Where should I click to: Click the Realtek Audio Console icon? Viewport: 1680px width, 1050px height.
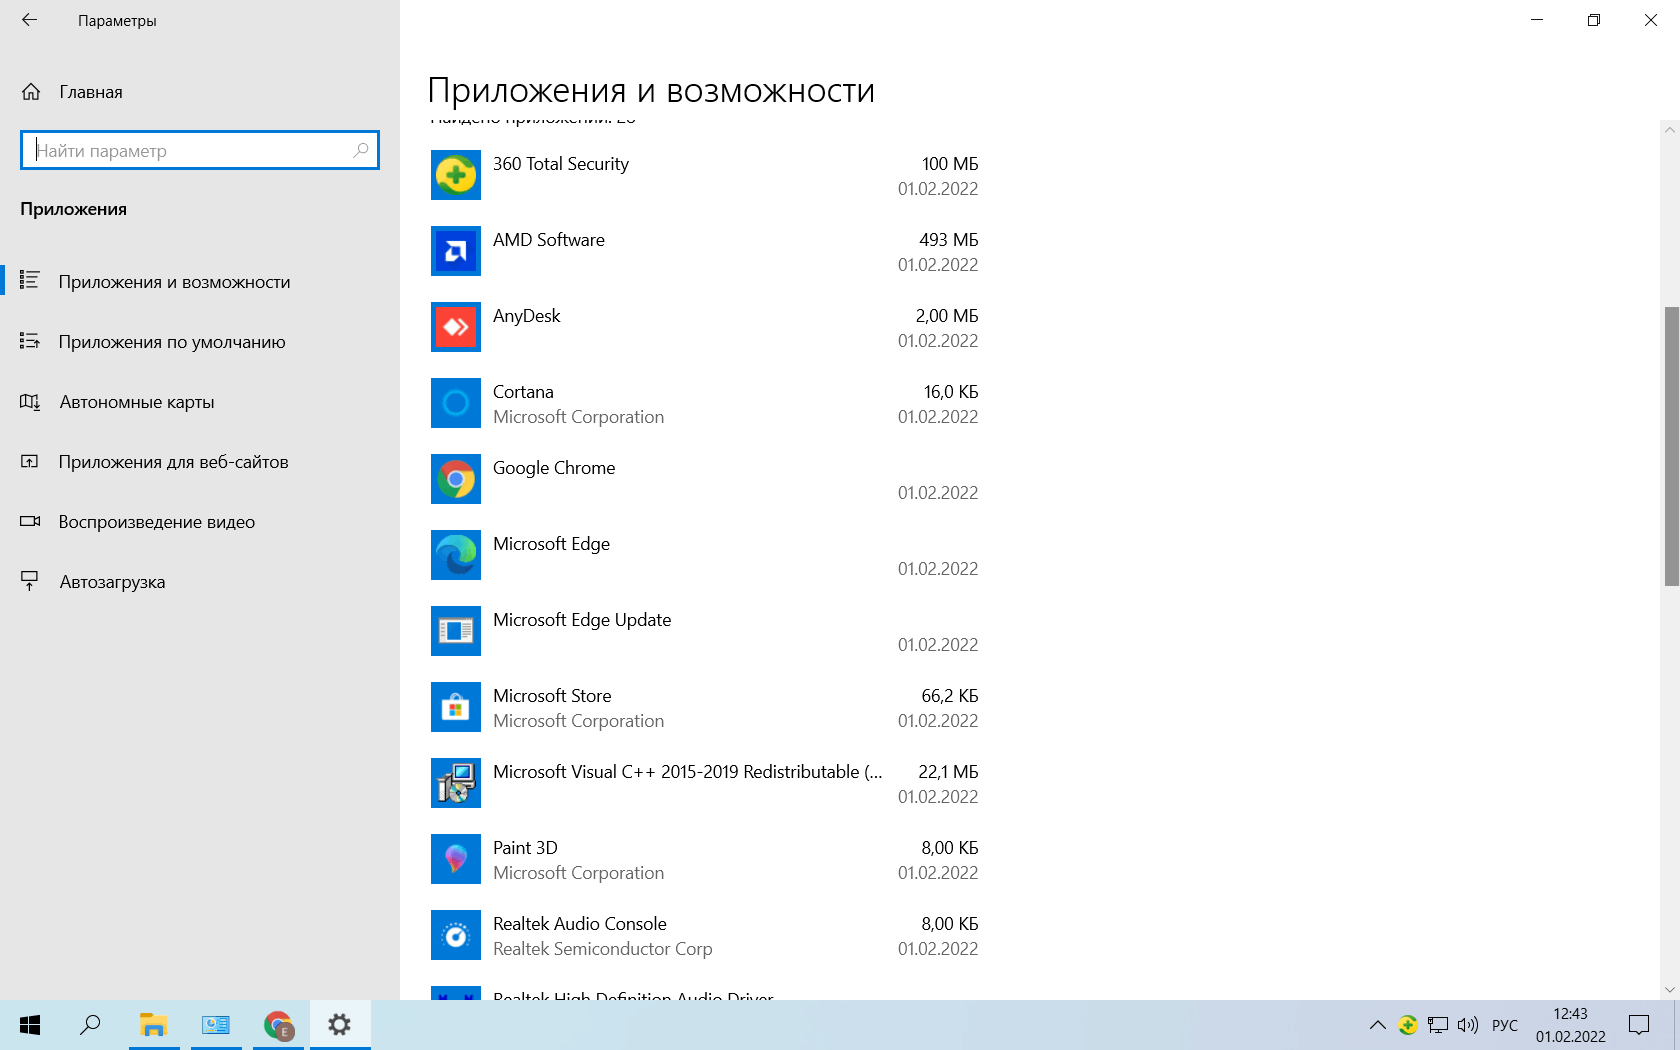tap(456, 935)
